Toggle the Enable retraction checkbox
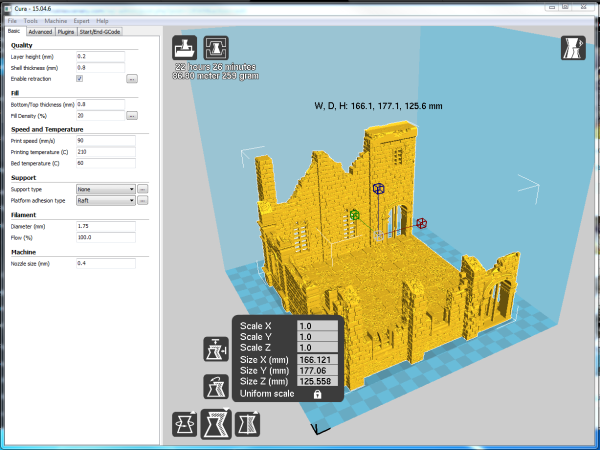The height and width of the screenshot is (450, 600). (80, 78)
